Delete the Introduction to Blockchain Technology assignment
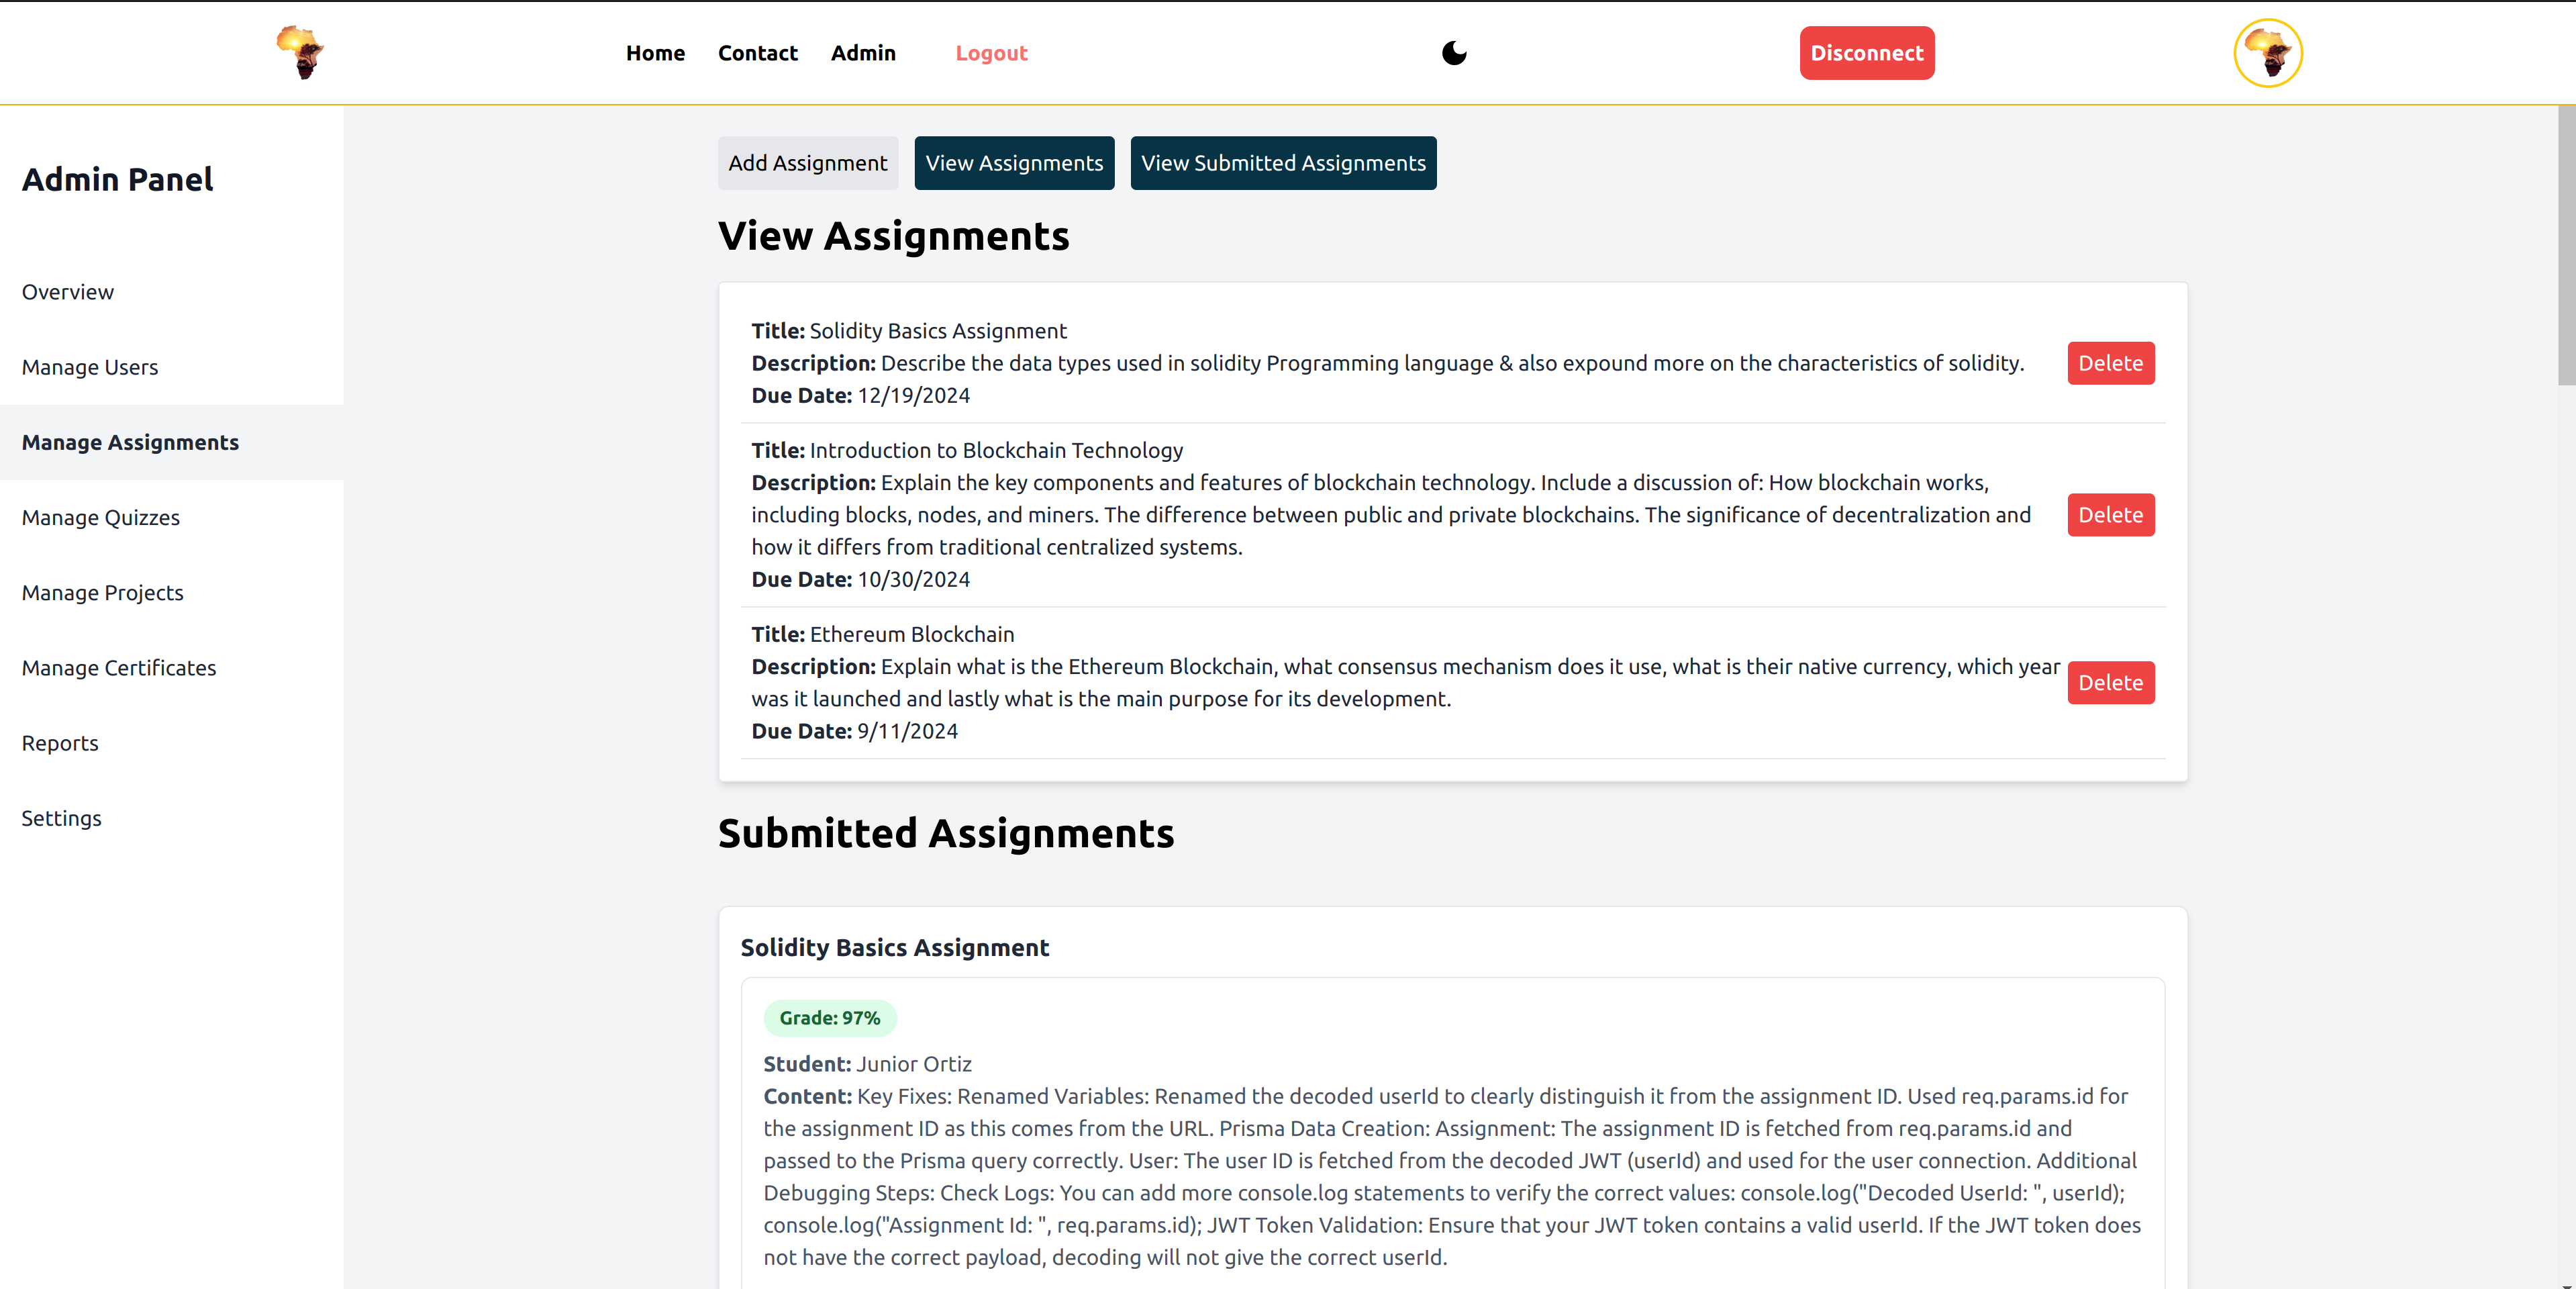 point(2110,515)
